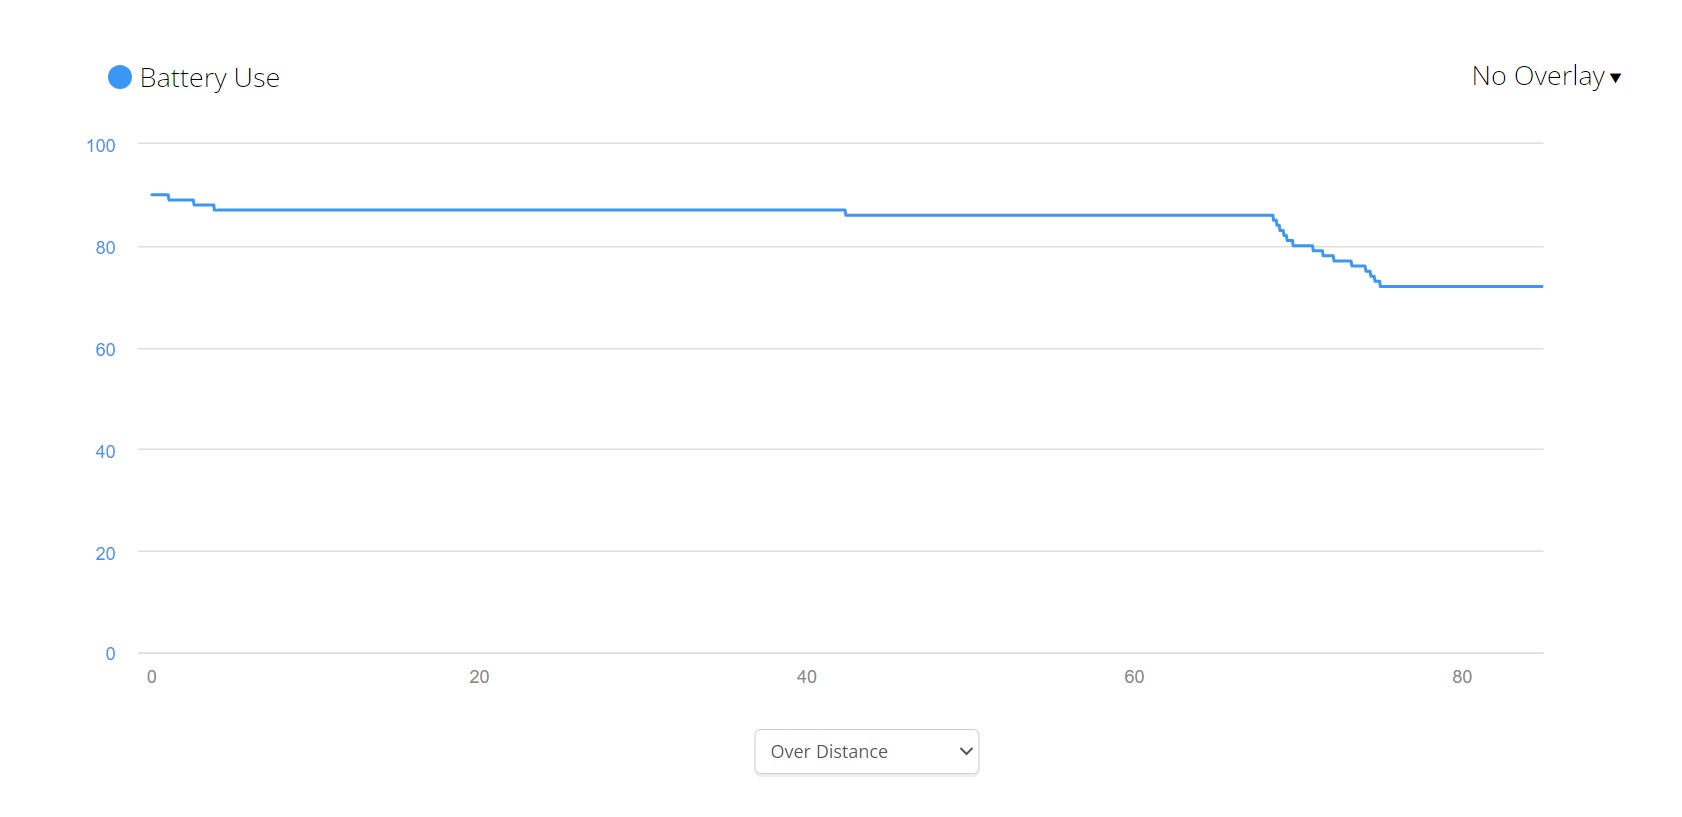Screen dimensions: 1682x817
Task: Click the final flat segment of the battery line
Action: [x=1460, y=286]
